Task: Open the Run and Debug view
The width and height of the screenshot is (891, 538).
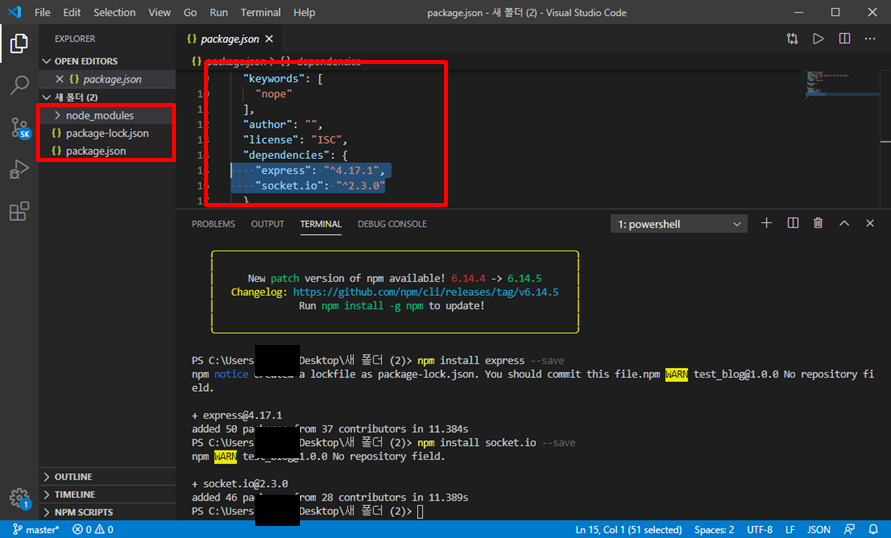Action: pyautogui.click(x=19, y=169)
